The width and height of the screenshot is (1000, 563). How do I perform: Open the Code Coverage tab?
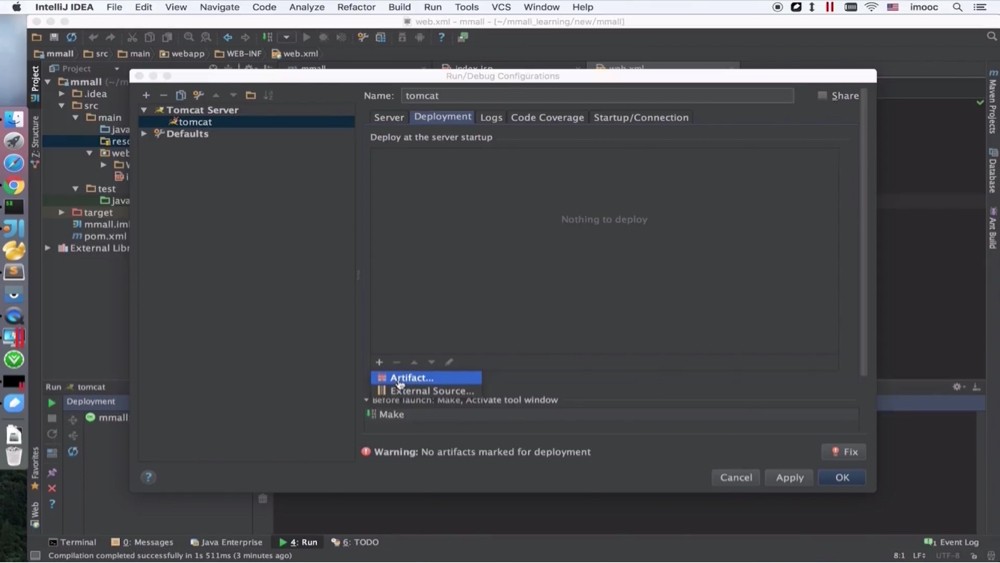(547, 117)
